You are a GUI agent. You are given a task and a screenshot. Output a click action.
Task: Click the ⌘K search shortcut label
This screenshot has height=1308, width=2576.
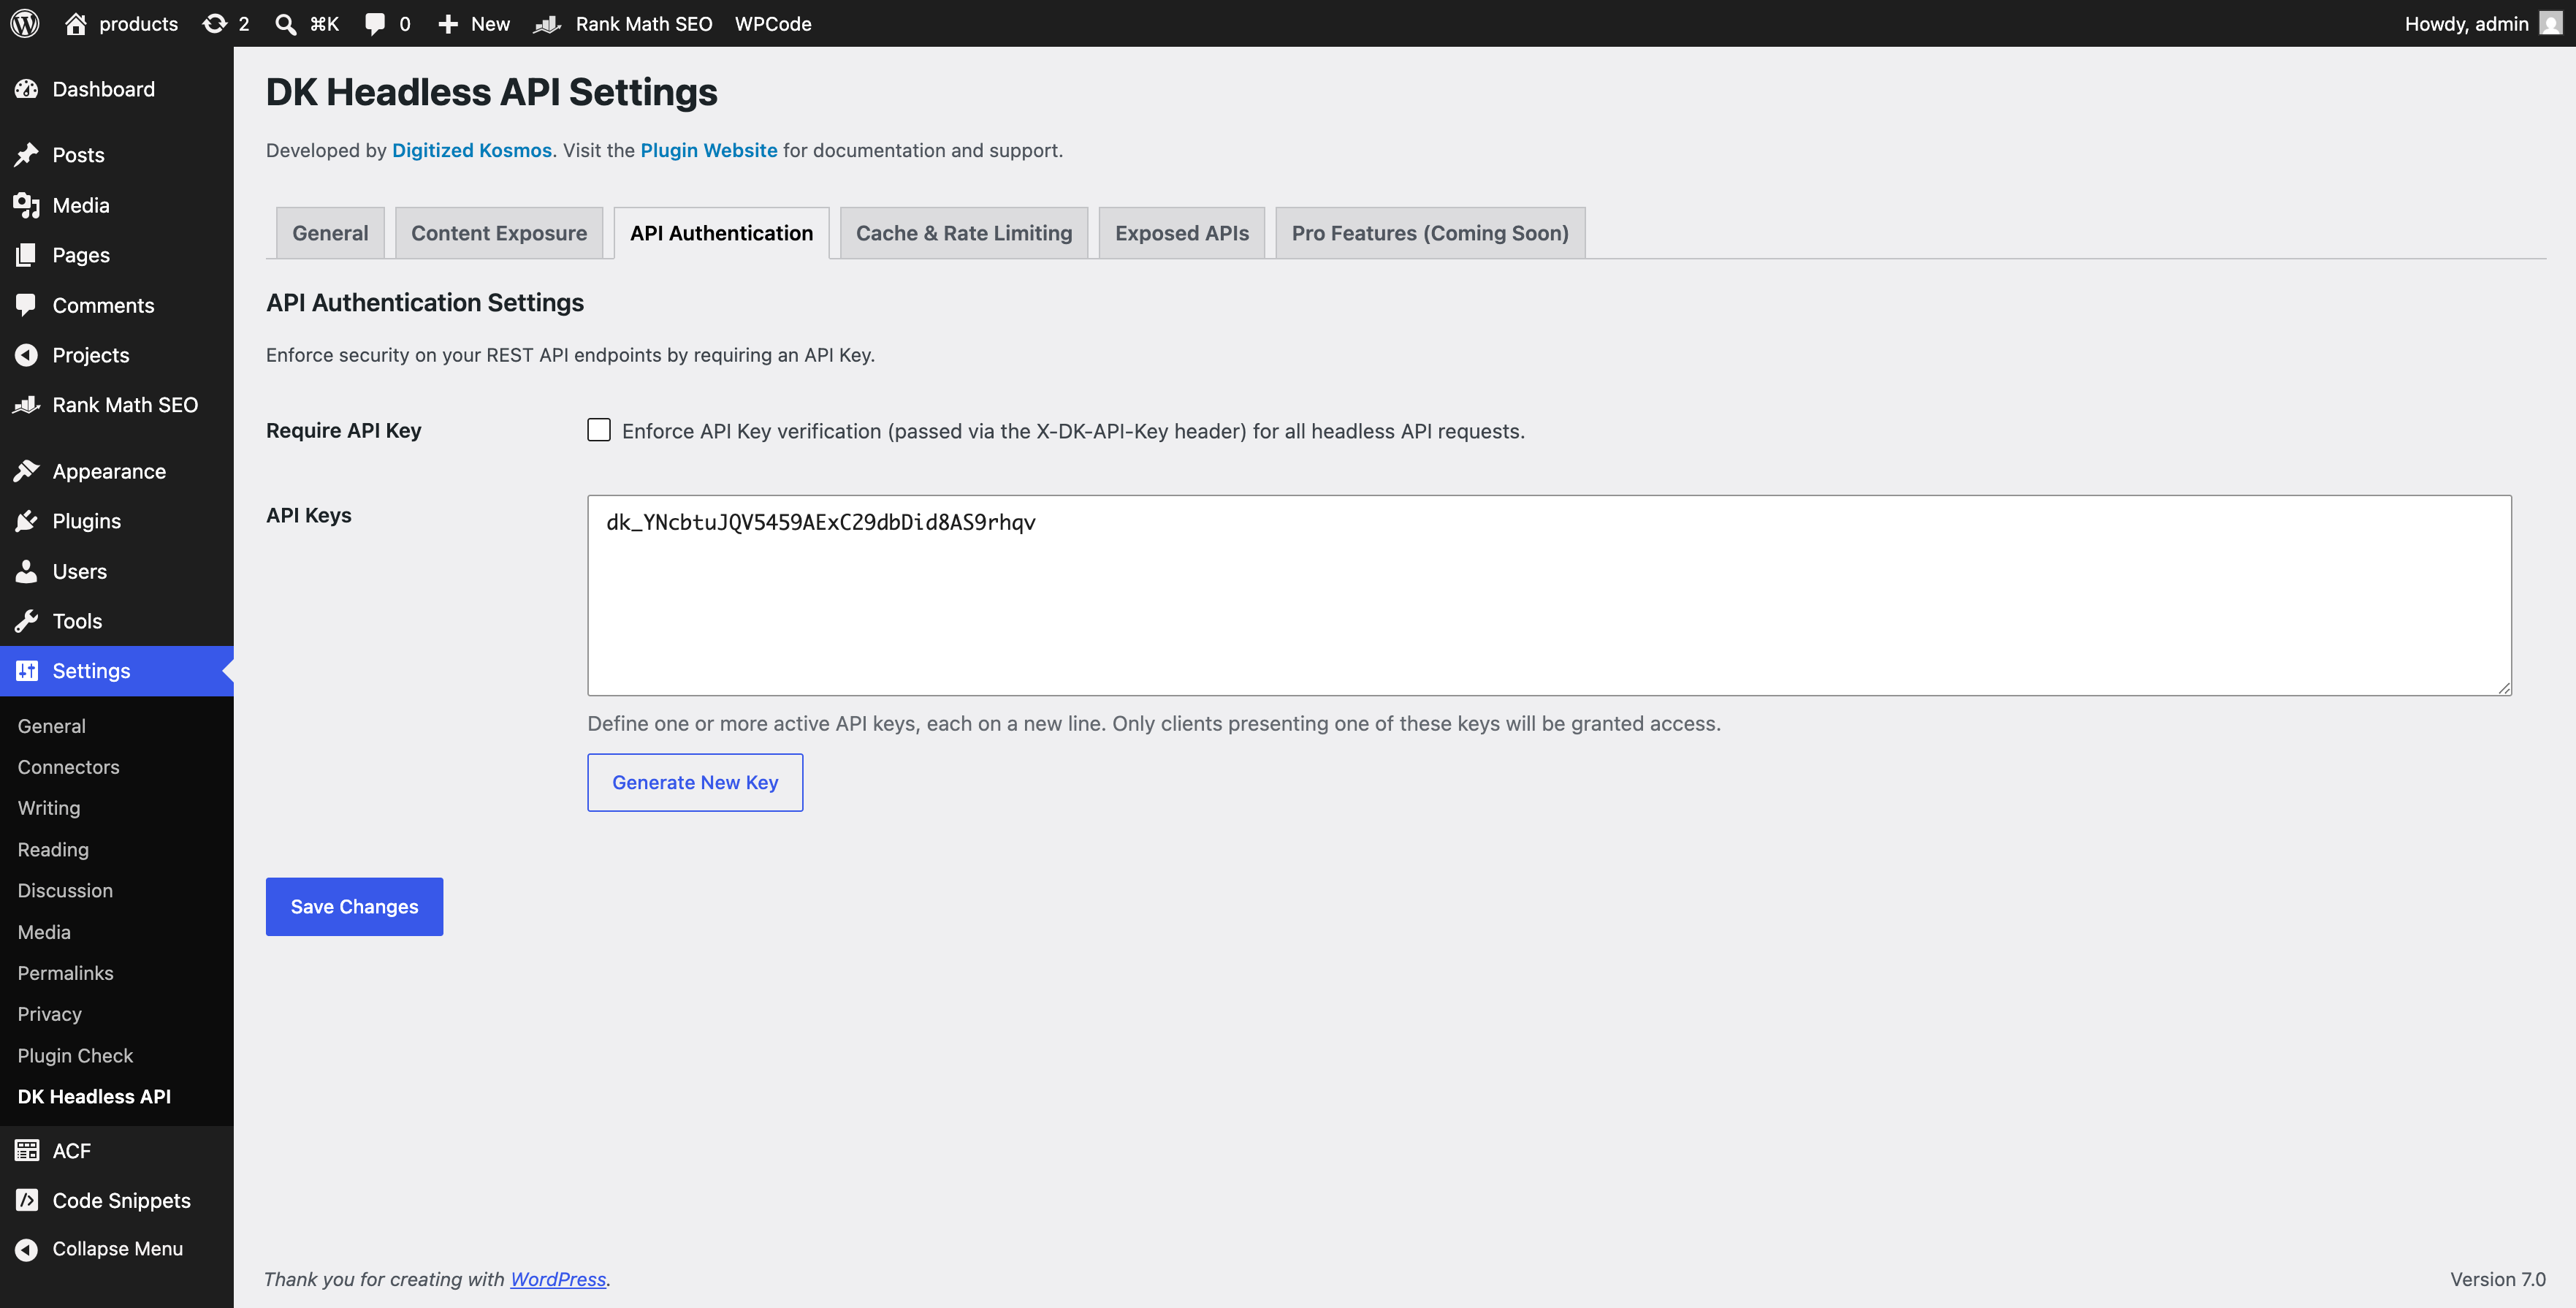[x=324, y=23]
